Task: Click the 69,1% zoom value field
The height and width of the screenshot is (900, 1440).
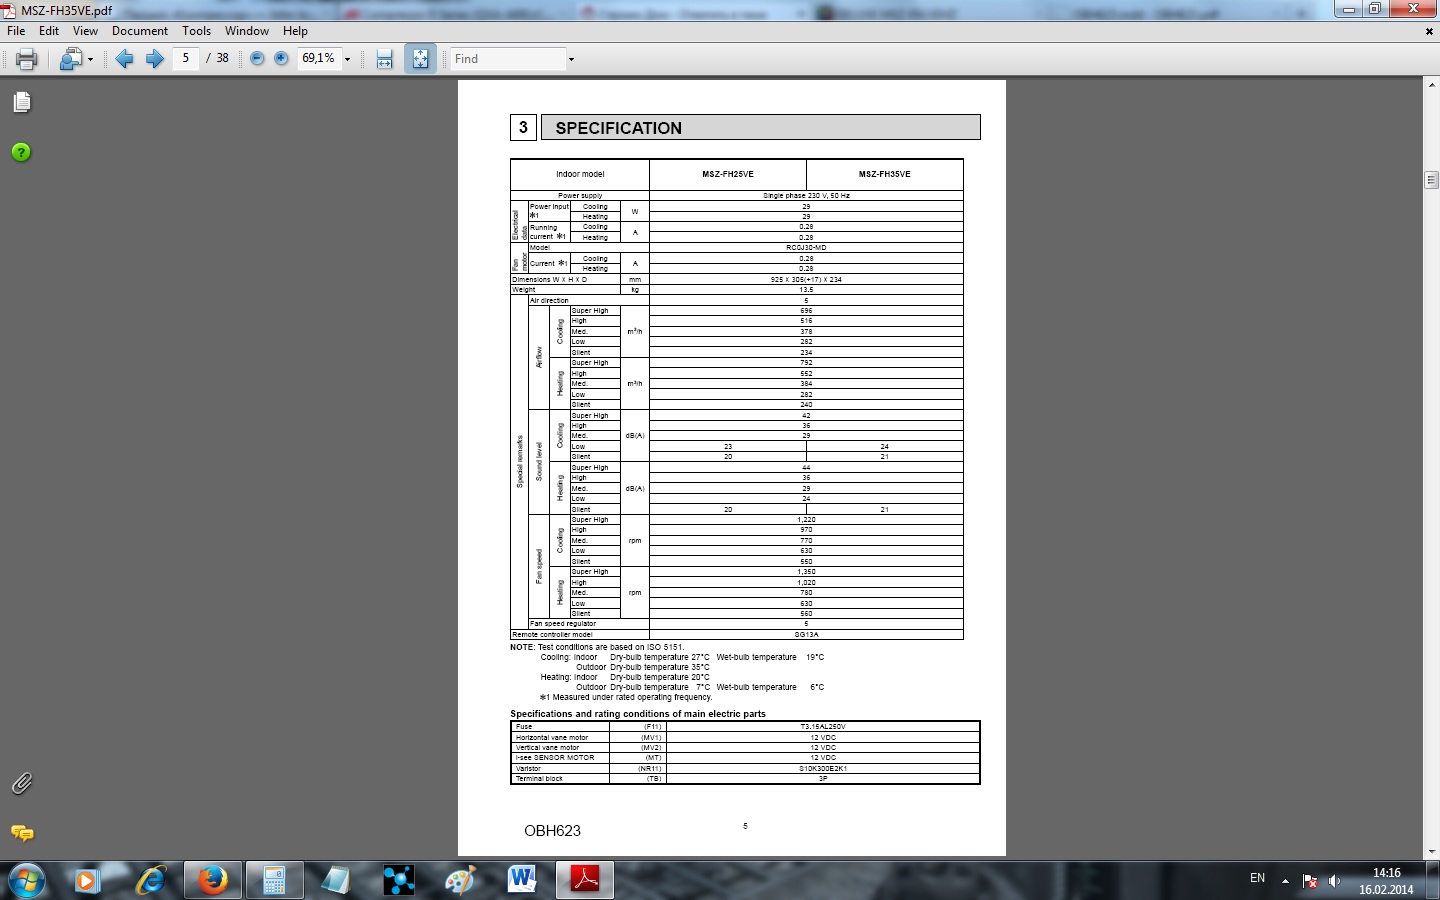Action: pyautogui.click(x=319, y=59)
